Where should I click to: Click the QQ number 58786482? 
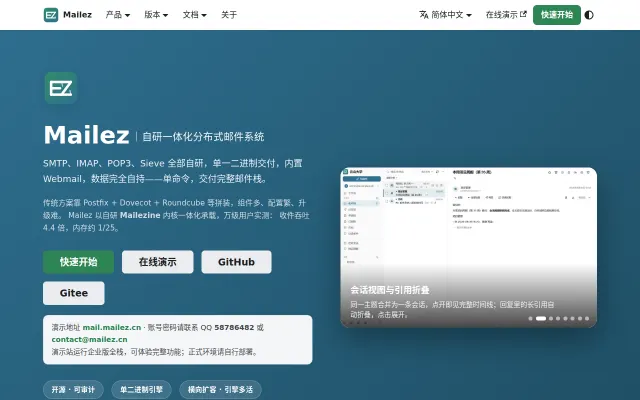point(234,327)
